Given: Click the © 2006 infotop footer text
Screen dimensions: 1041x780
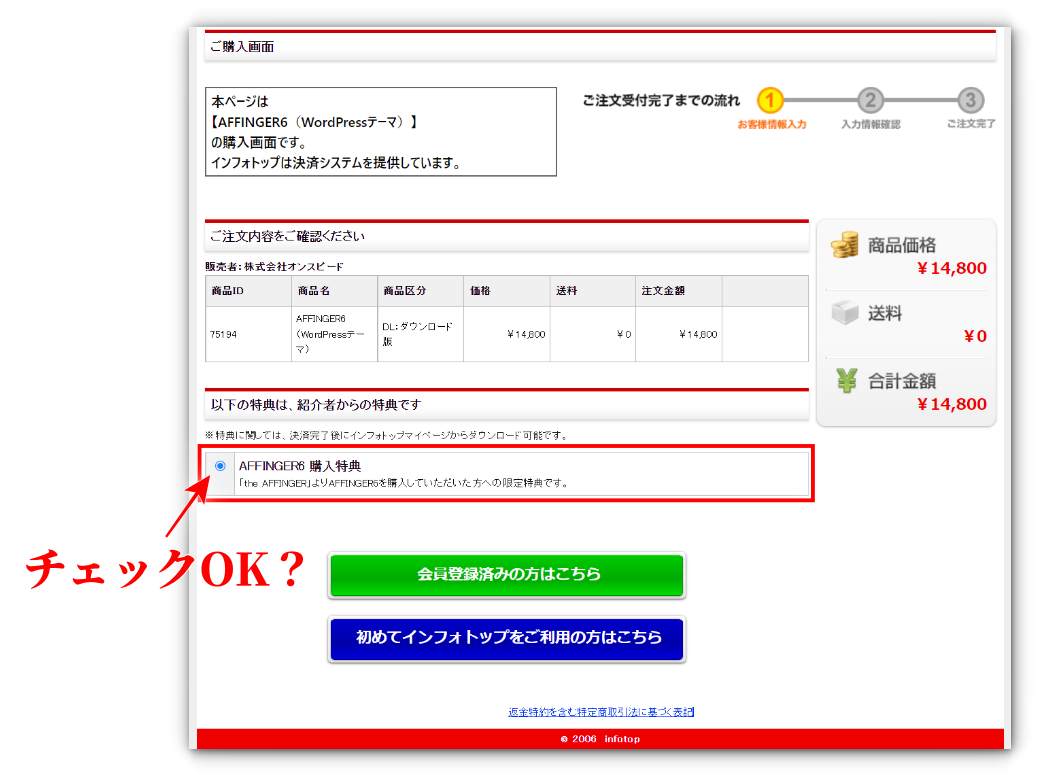Looking at the screenshot, I should click(x=599, y=739).
